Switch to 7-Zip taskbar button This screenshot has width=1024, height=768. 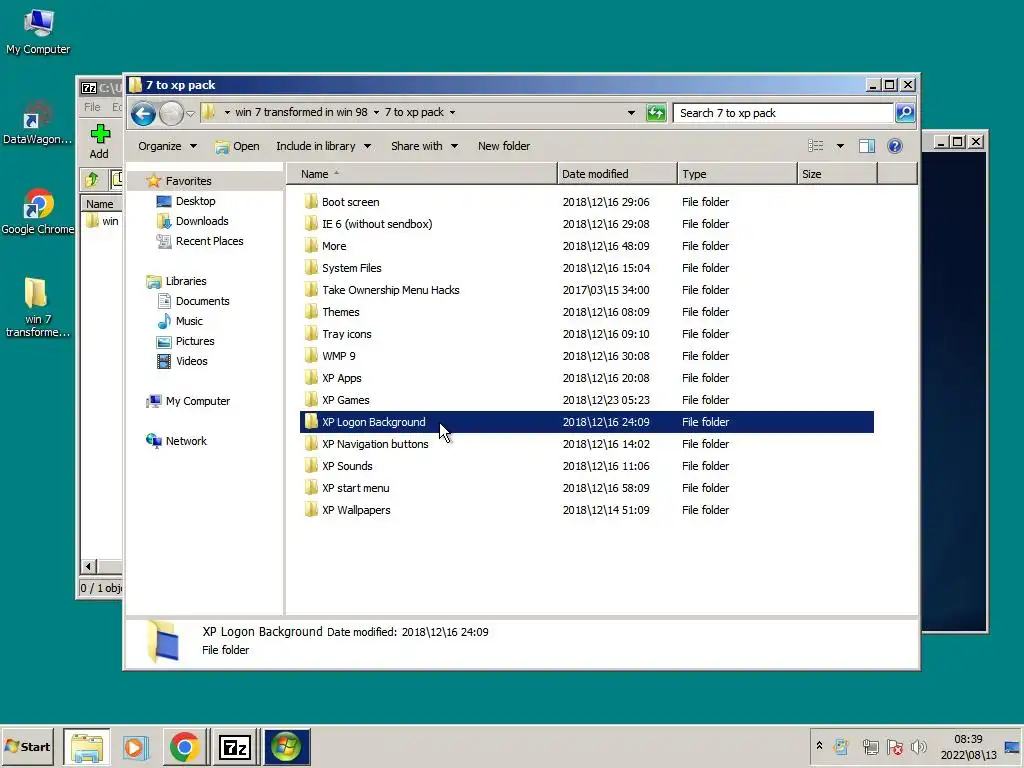point(234,747)
